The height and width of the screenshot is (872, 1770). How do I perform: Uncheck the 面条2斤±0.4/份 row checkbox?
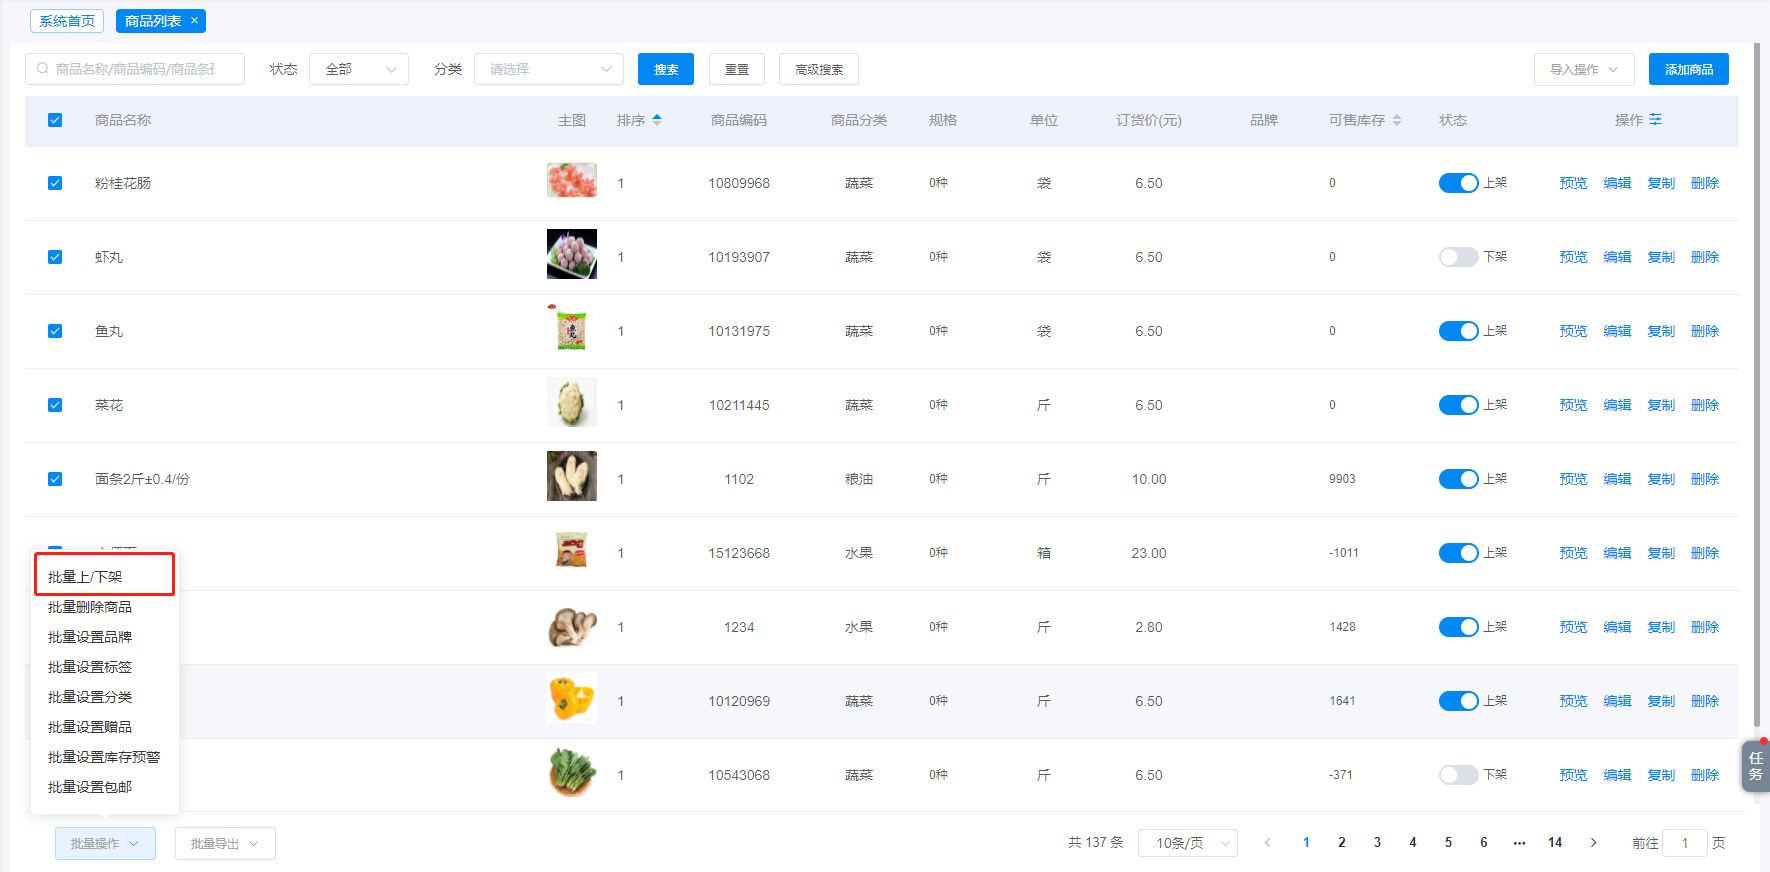click(55, 479)
